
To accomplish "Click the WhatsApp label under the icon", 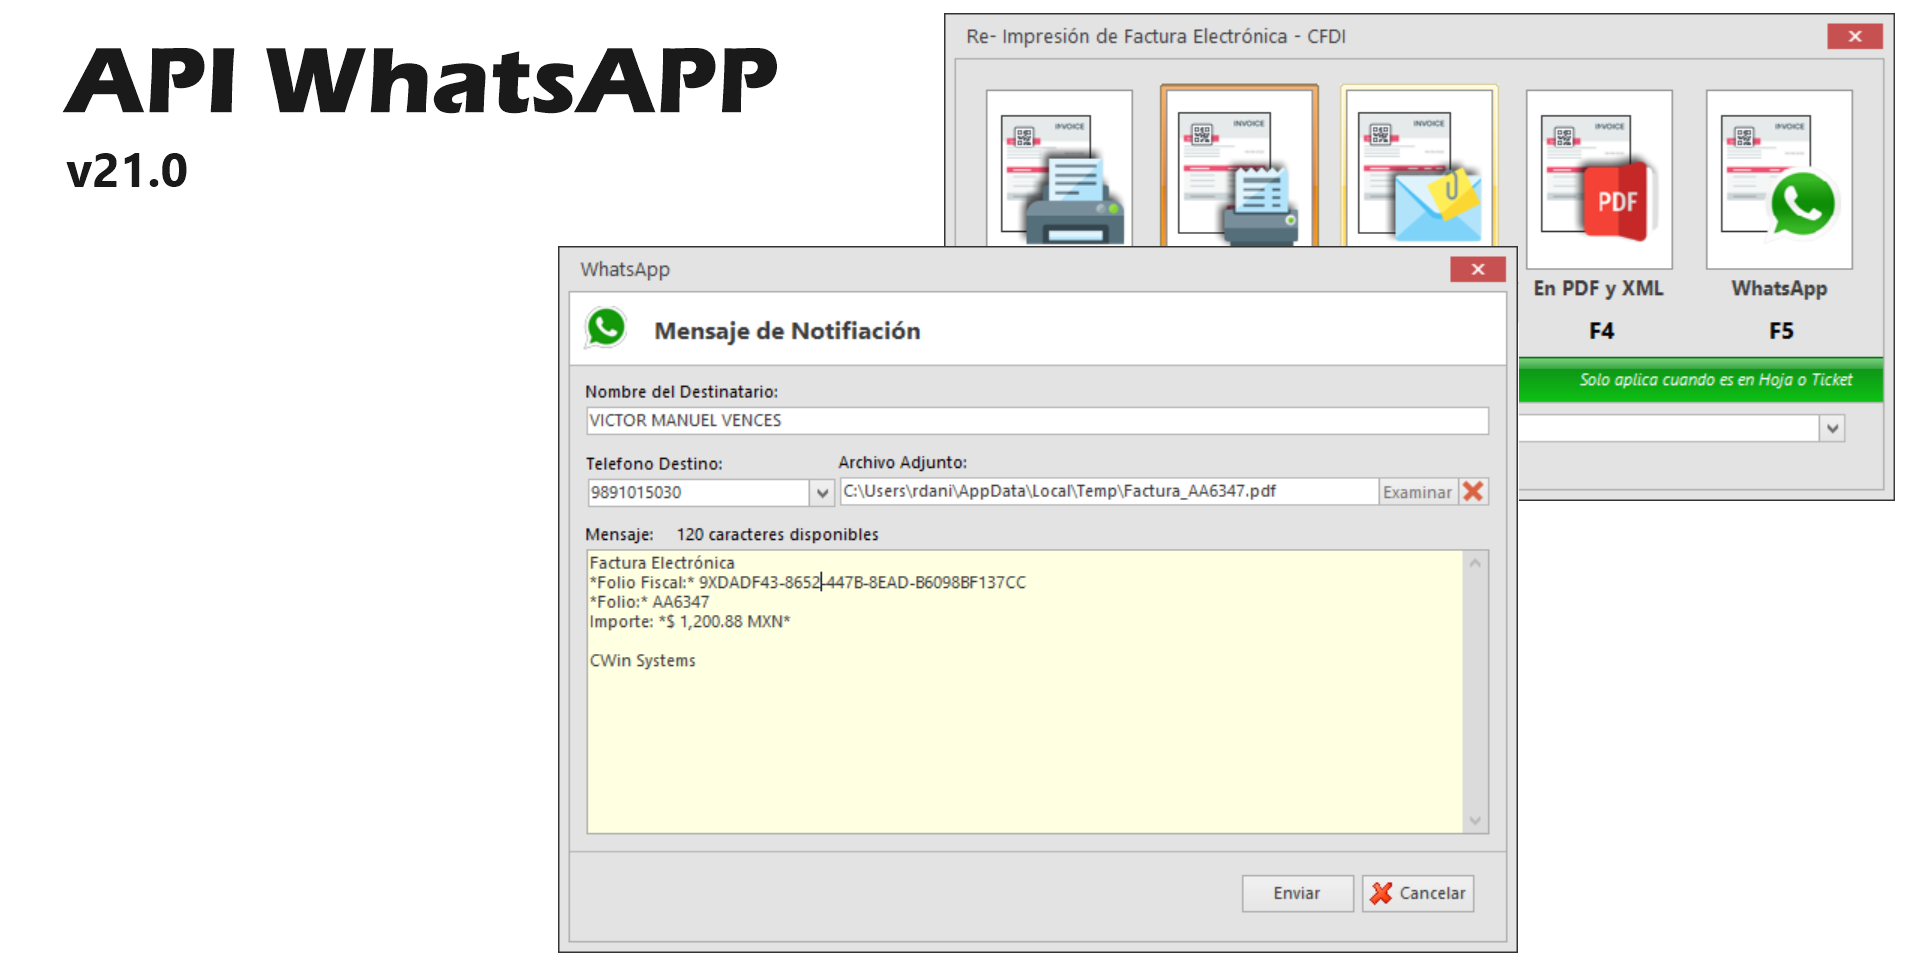I will pyautogui.click(x=1779, y=288).
